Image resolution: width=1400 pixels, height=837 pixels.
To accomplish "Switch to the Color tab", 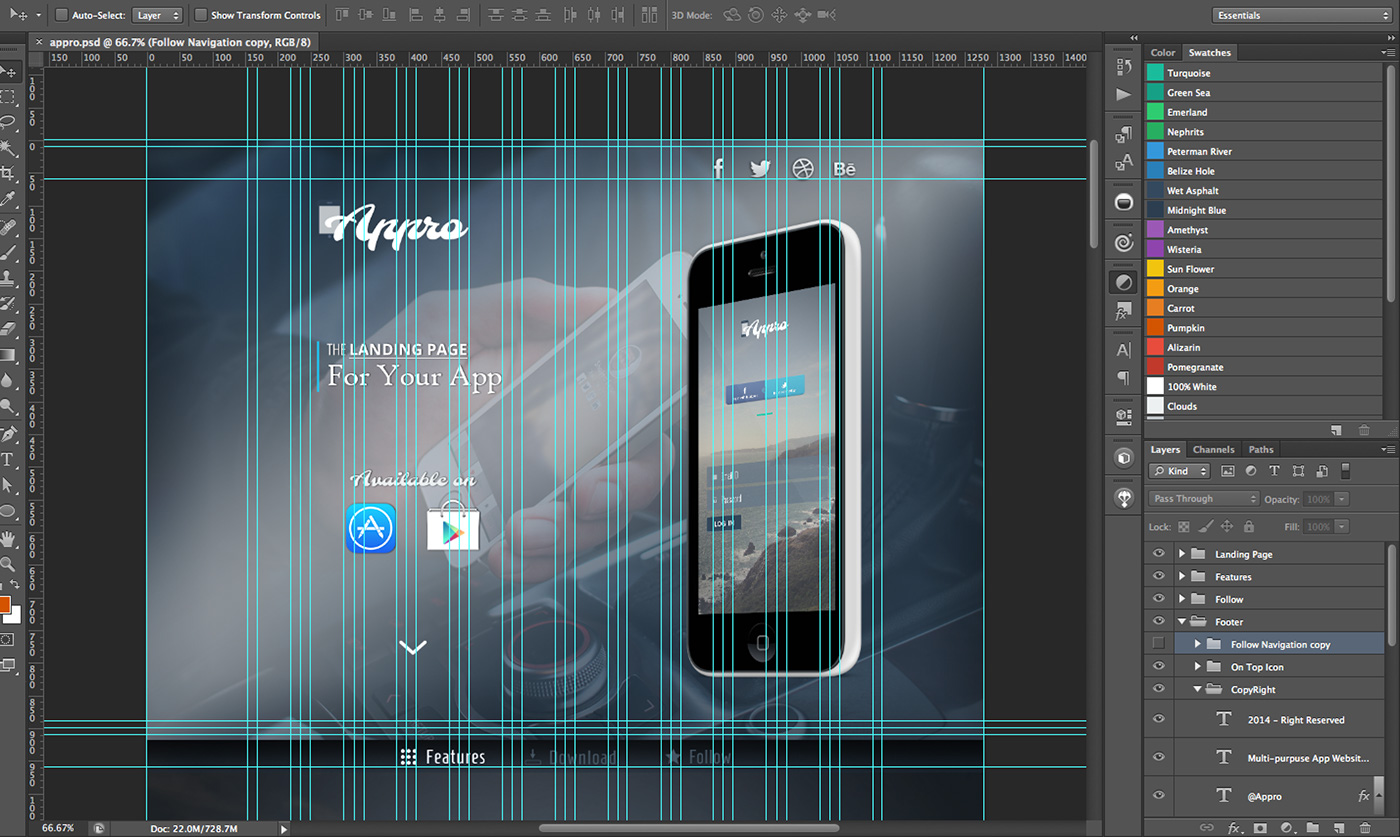I will point(1163,52).
